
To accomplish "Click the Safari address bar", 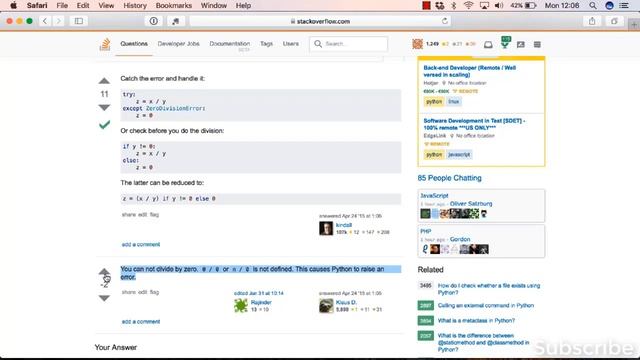I will pyautogui.click(x=320, y=21).
